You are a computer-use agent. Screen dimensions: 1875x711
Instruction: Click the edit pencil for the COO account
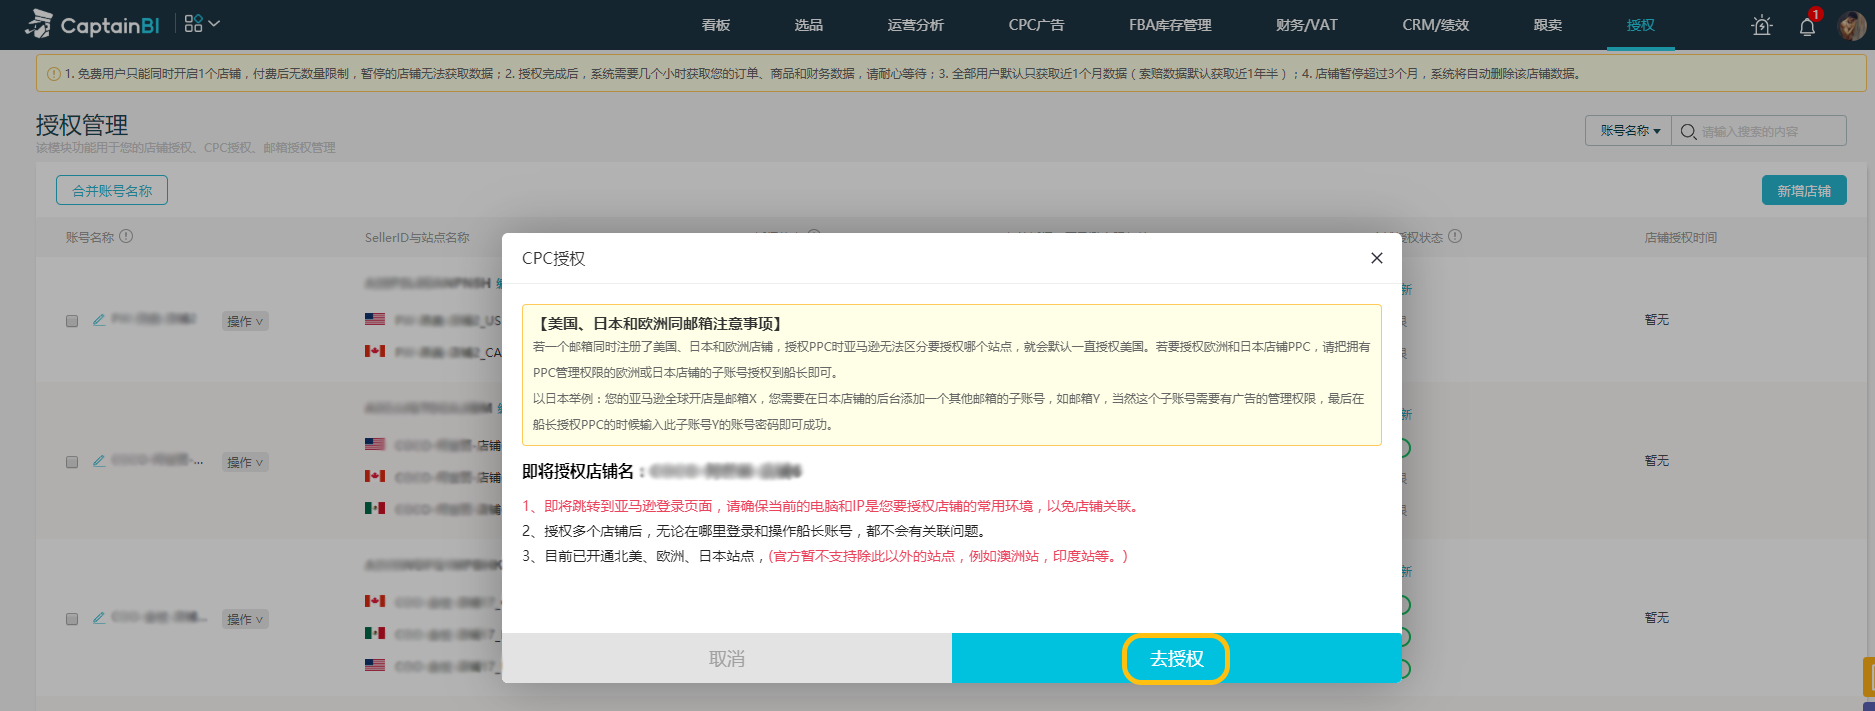99,618
